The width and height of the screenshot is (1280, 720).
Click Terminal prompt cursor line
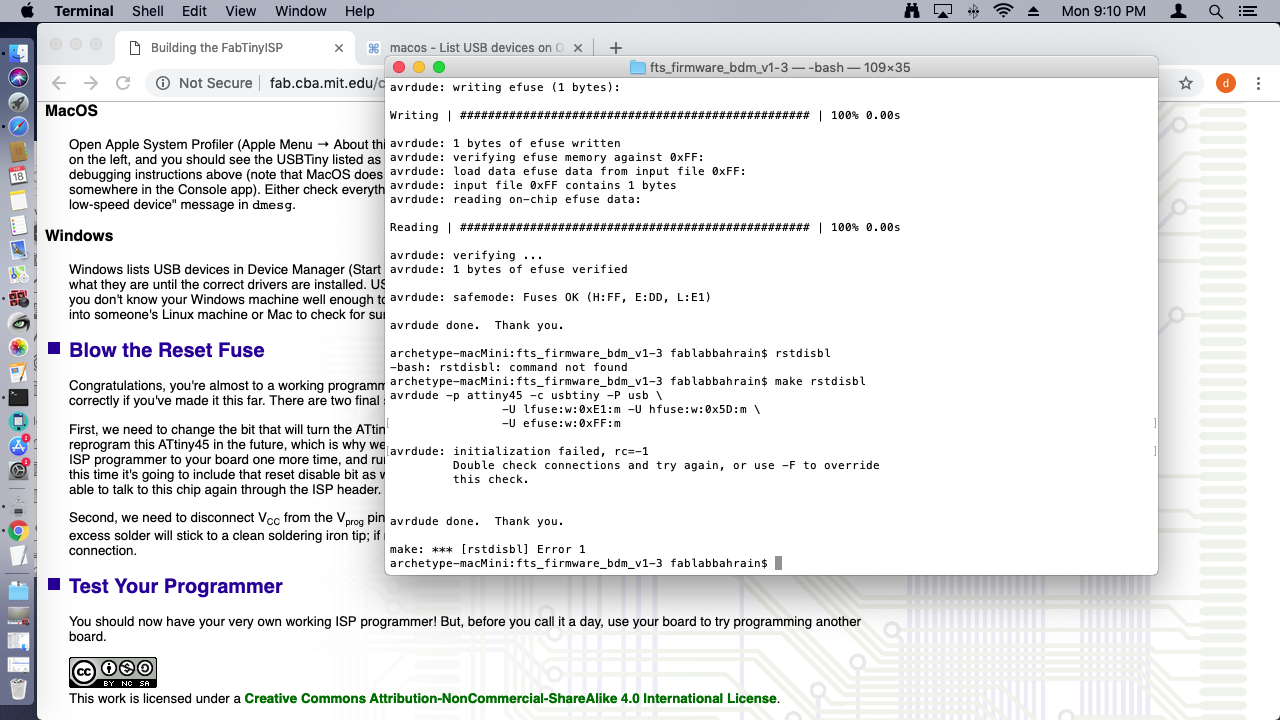click(x=586, y=563)
